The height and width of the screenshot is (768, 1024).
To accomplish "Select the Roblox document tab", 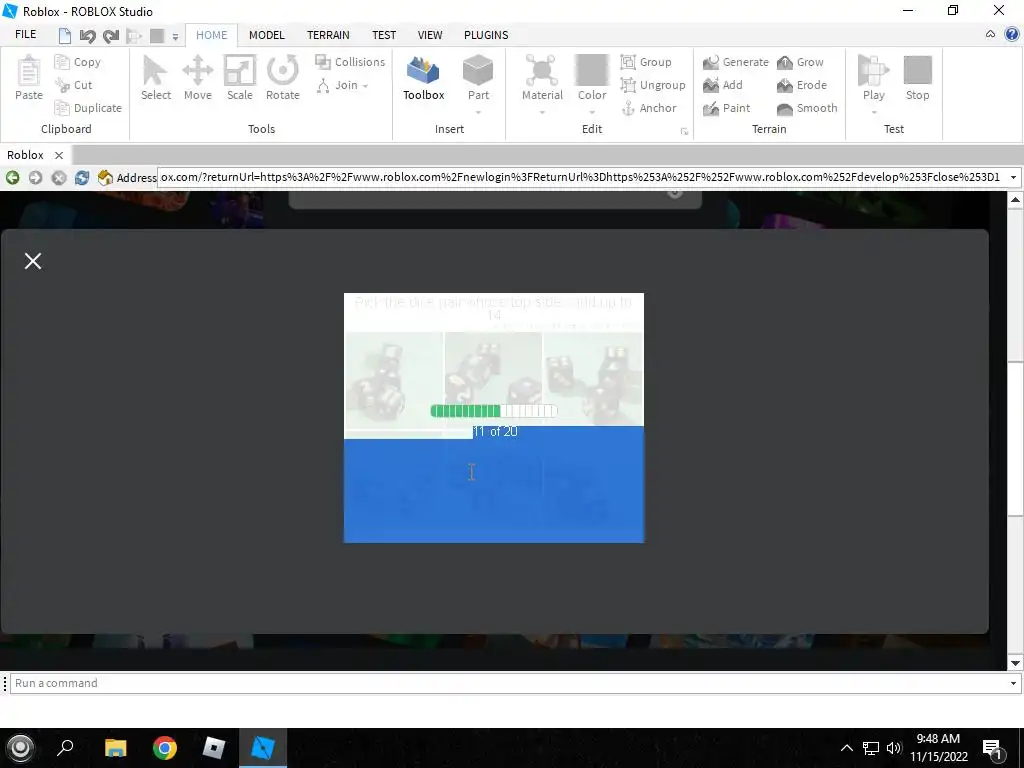I will (x=25, y=155).
